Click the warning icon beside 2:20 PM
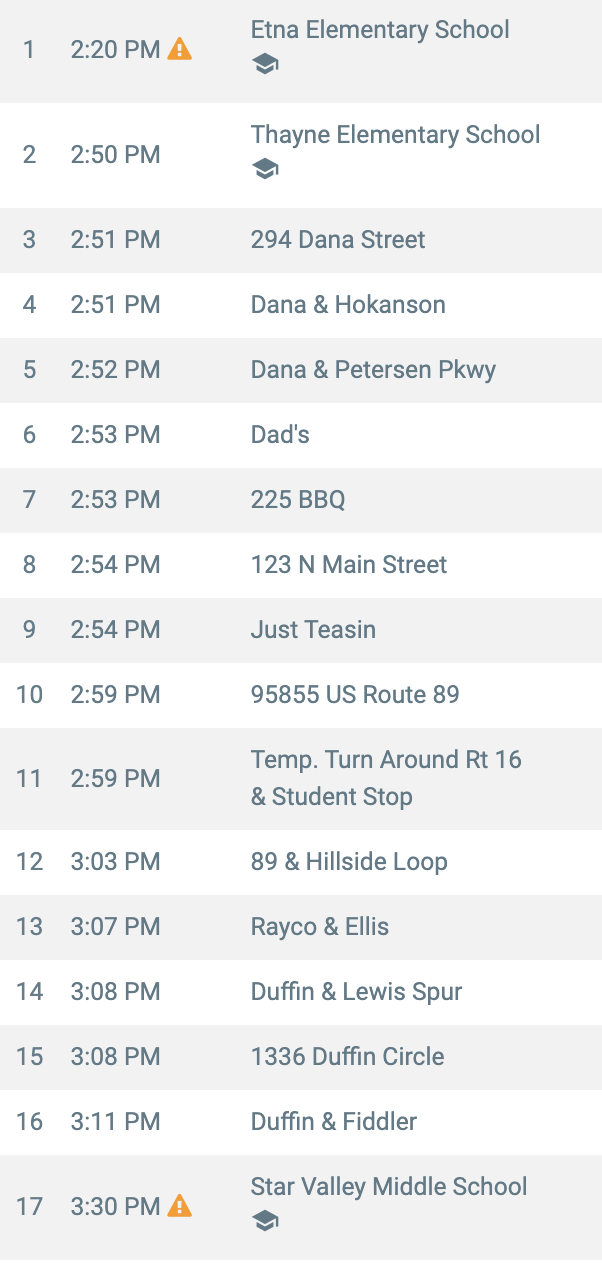Image resolution: width=602 pixels, height=1270 pixels. coord(180,48)
